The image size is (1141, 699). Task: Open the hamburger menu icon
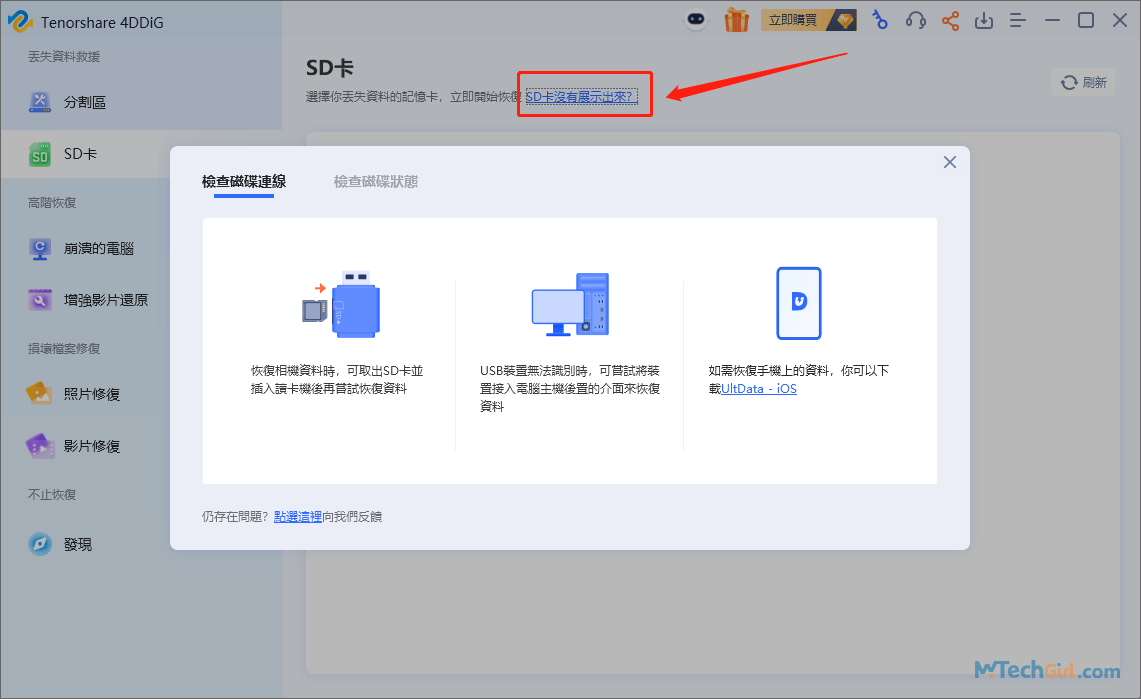1018,19
